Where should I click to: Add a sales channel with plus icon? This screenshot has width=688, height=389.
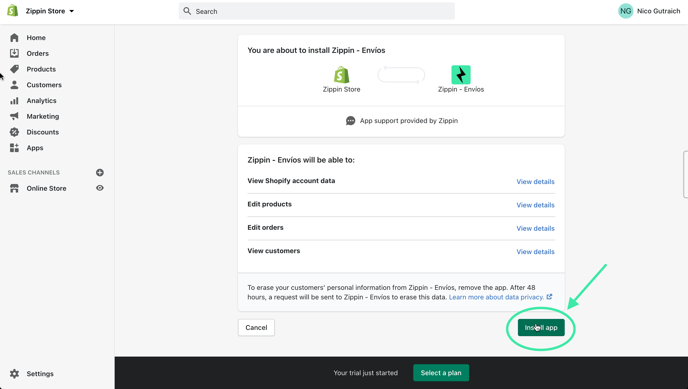(x=100, y=172)
